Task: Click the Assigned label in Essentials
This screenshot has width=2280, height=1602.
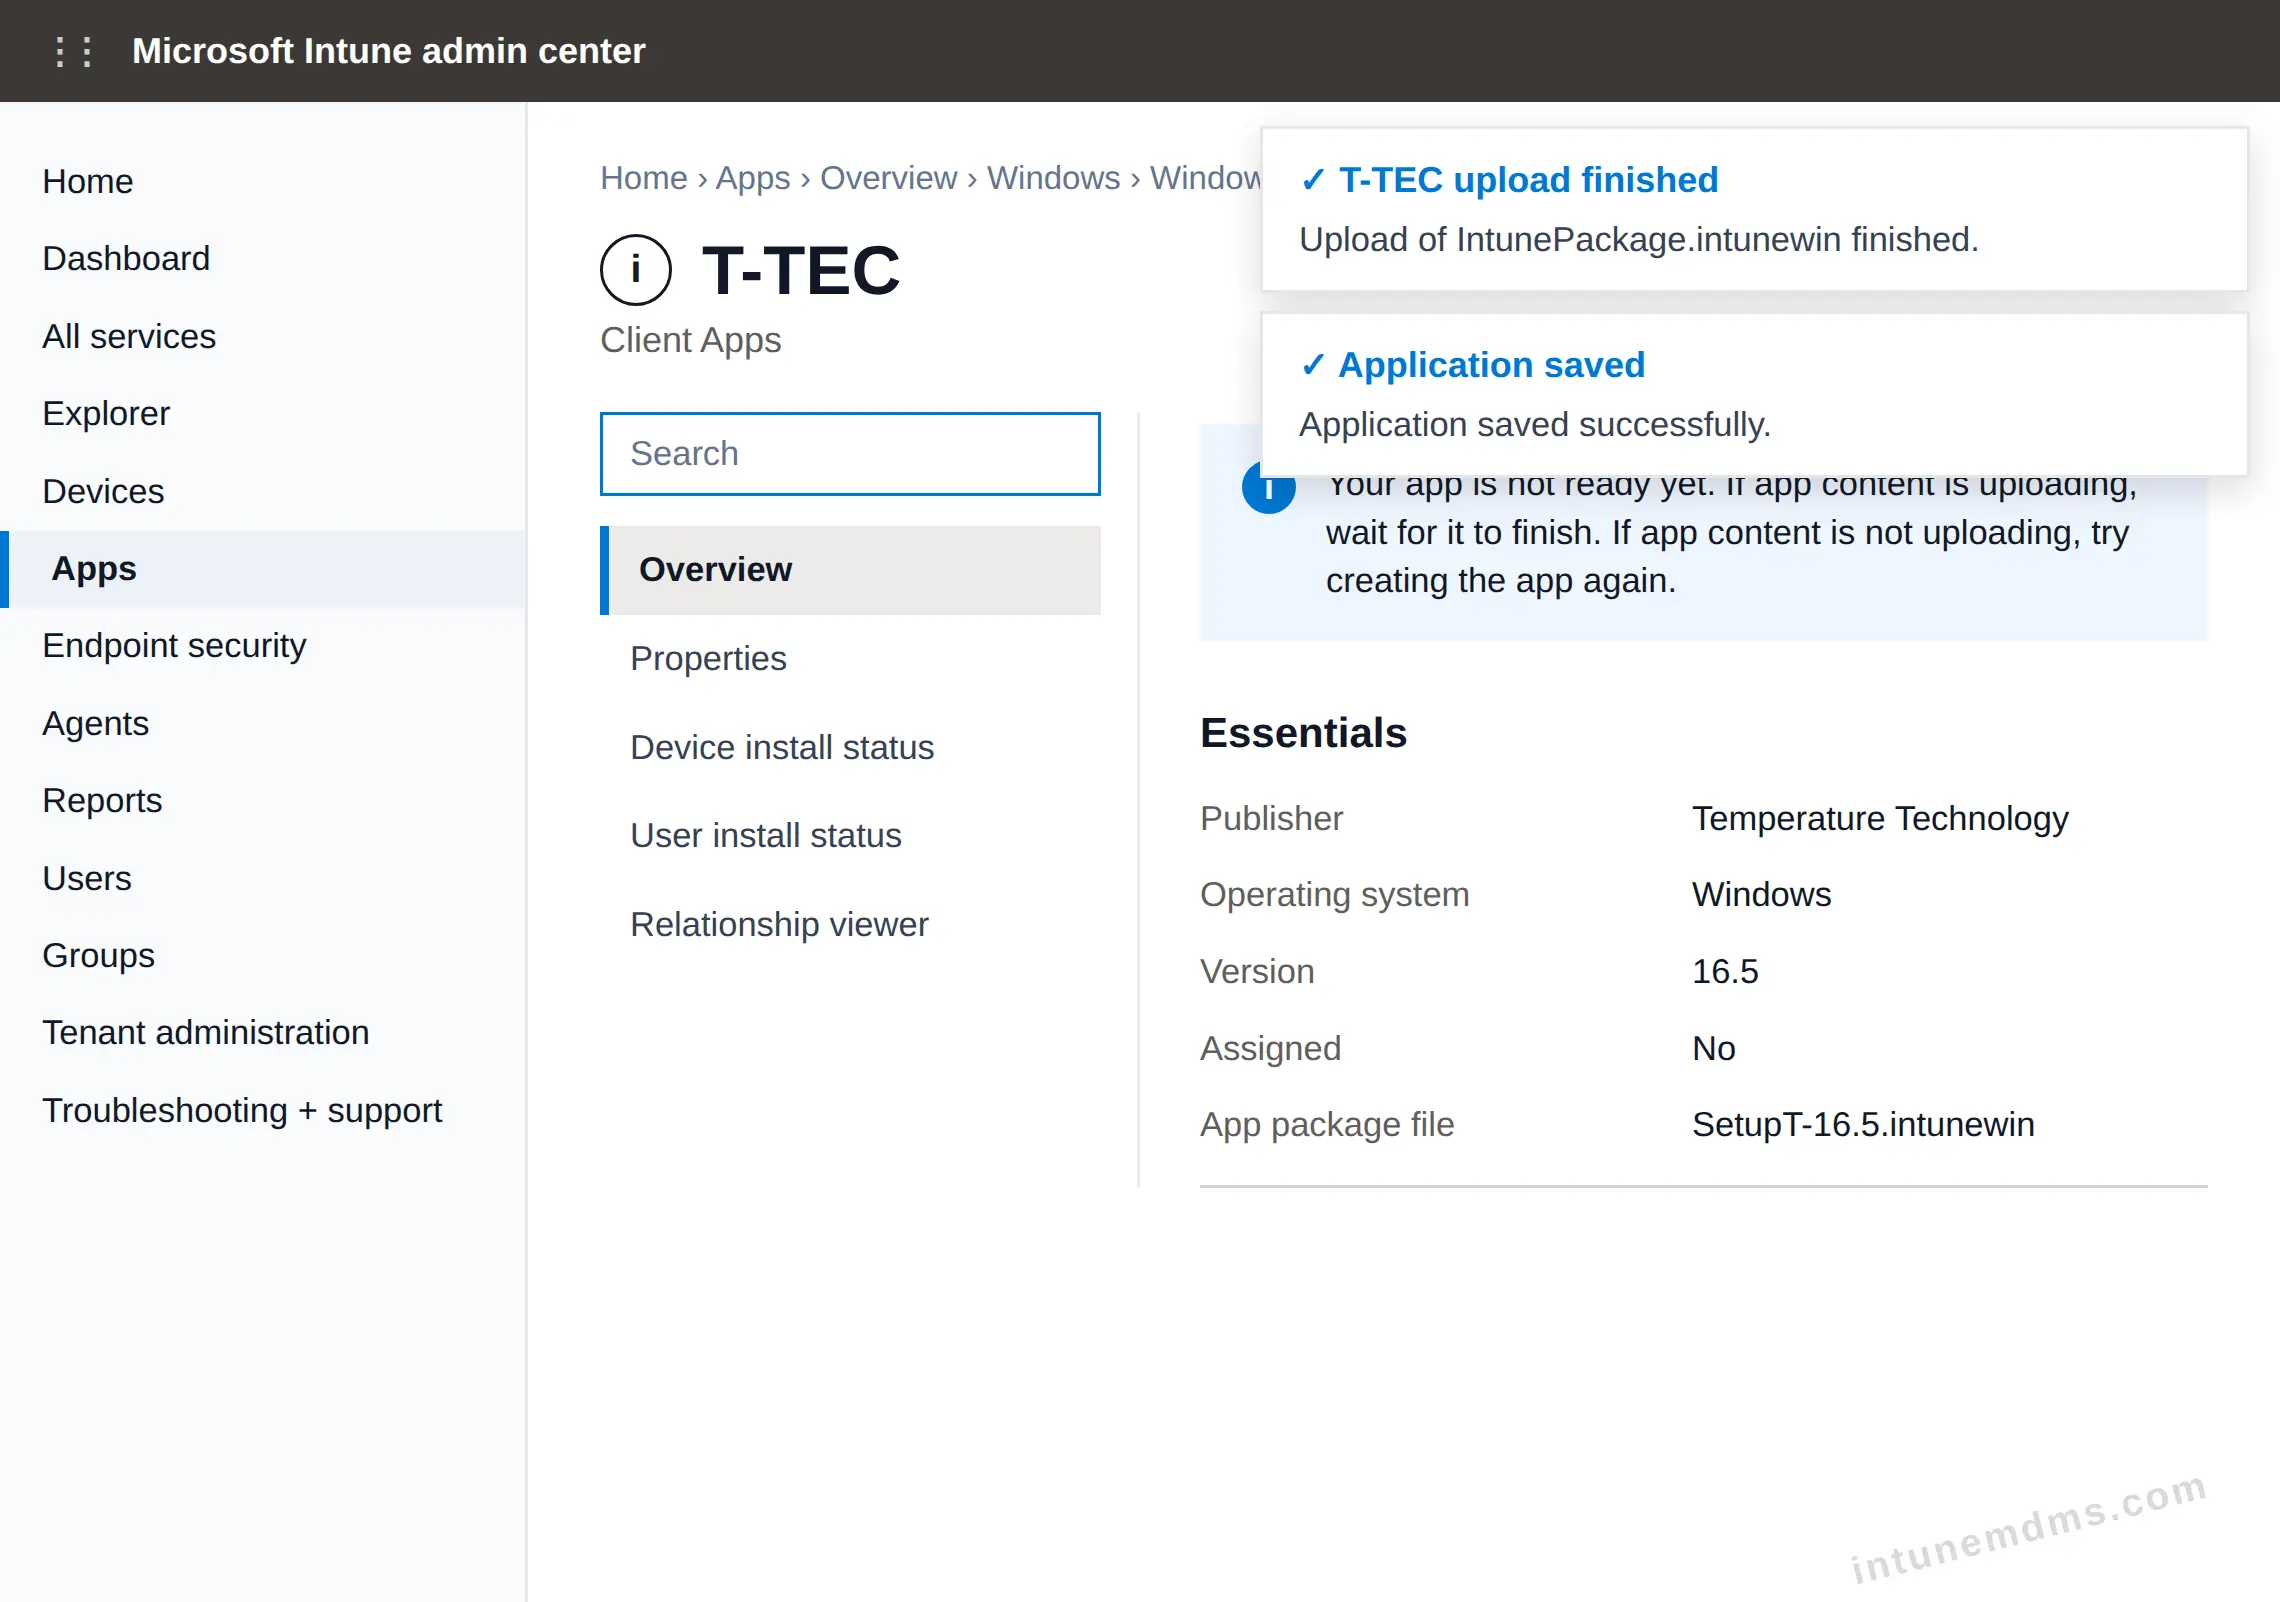Action: pos(1271,1049)
